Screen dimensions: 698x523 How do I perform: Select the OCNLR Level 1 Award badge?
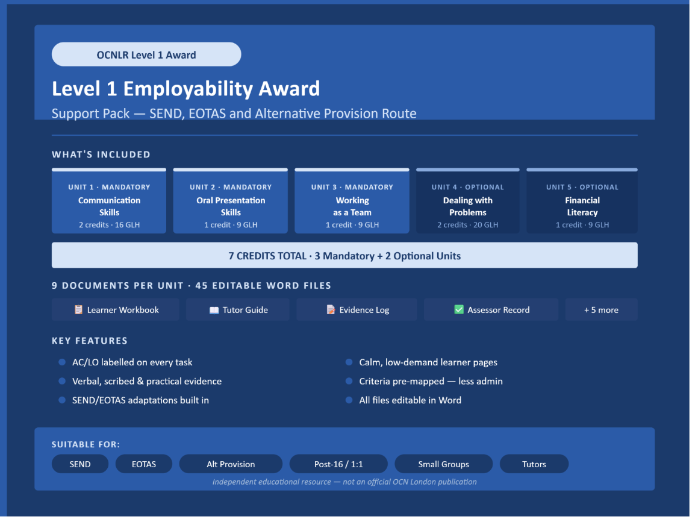(x=148, y=55)
